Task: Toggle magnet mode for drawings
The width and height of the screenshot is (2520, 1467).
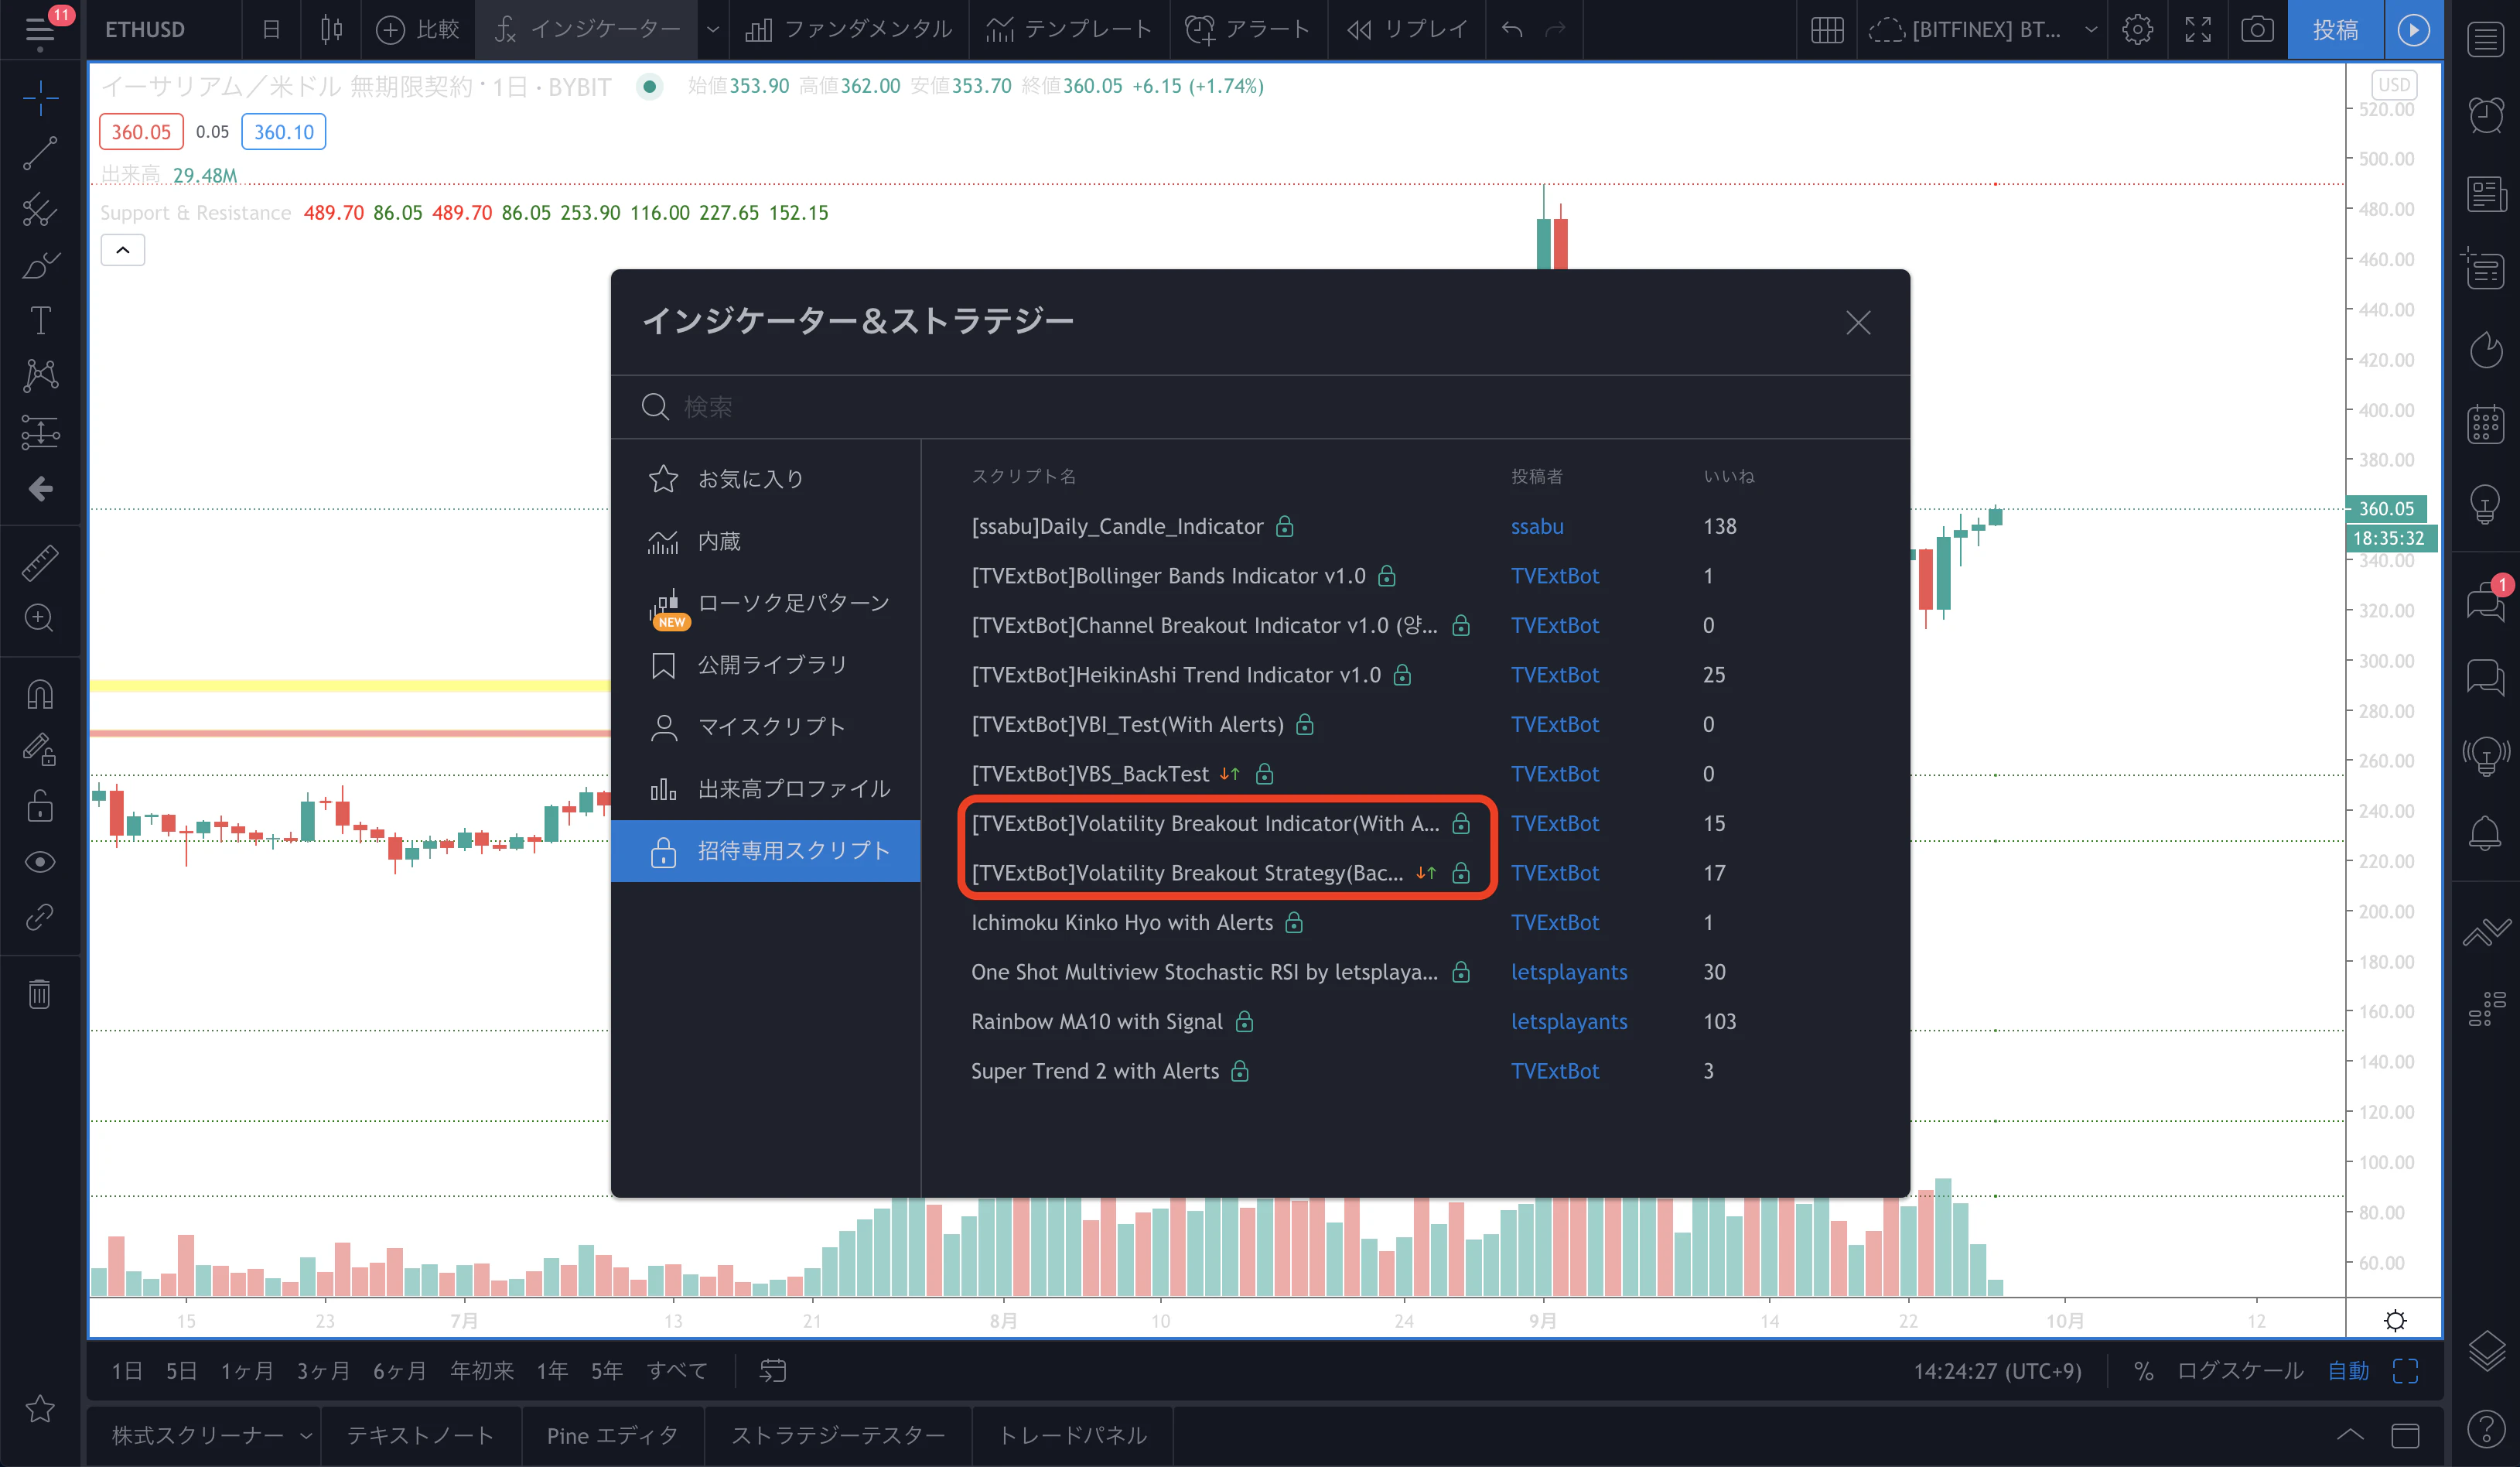Action: point(40,694)
